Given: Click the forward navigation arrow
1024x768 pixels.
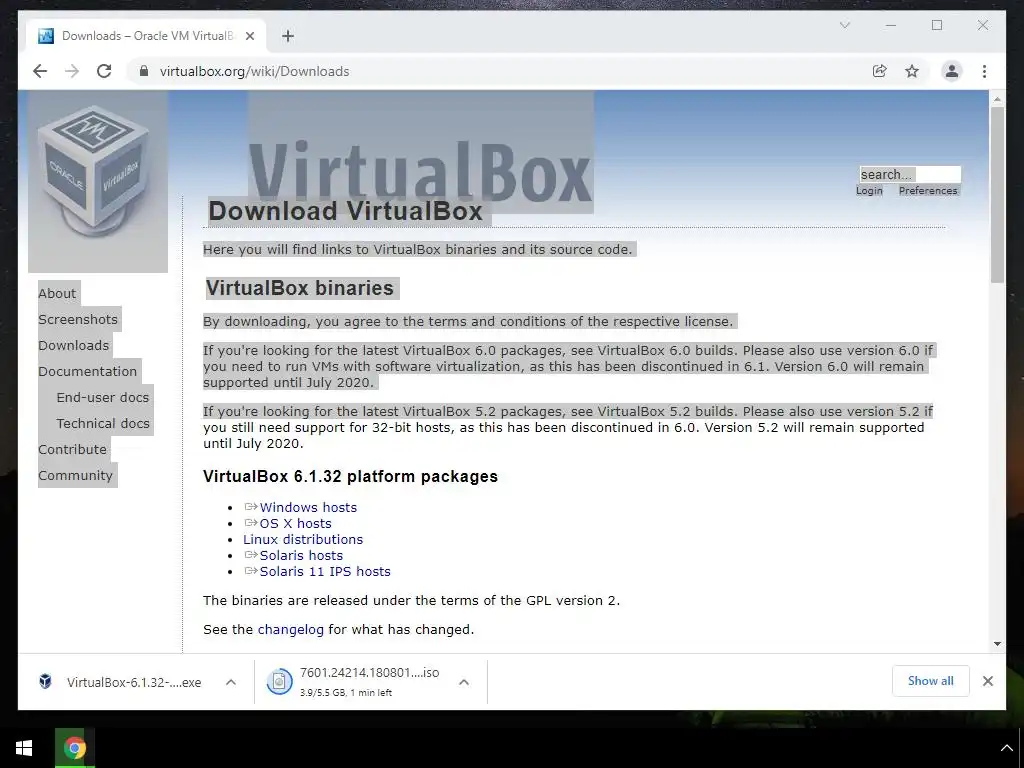Looking at the screenshot, I should [x=72, y=71].
